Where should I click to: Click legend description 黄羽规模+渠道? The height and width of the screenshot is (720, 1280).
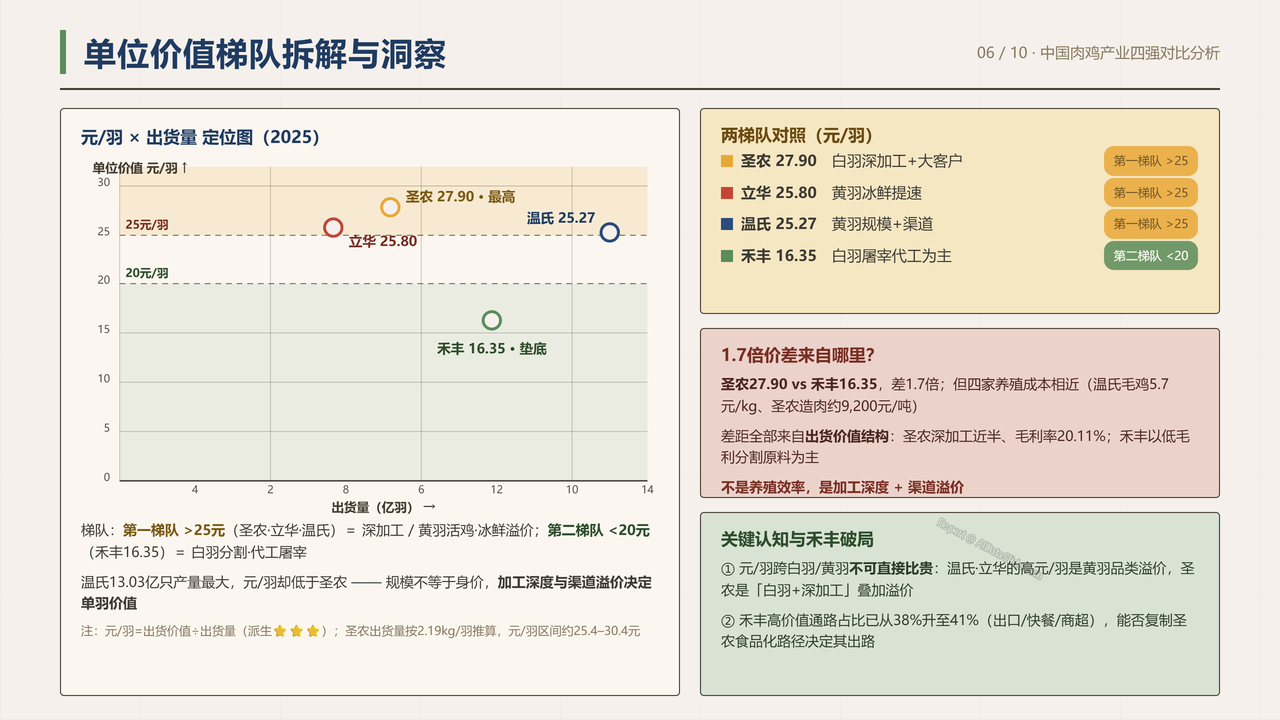(882, 224)
